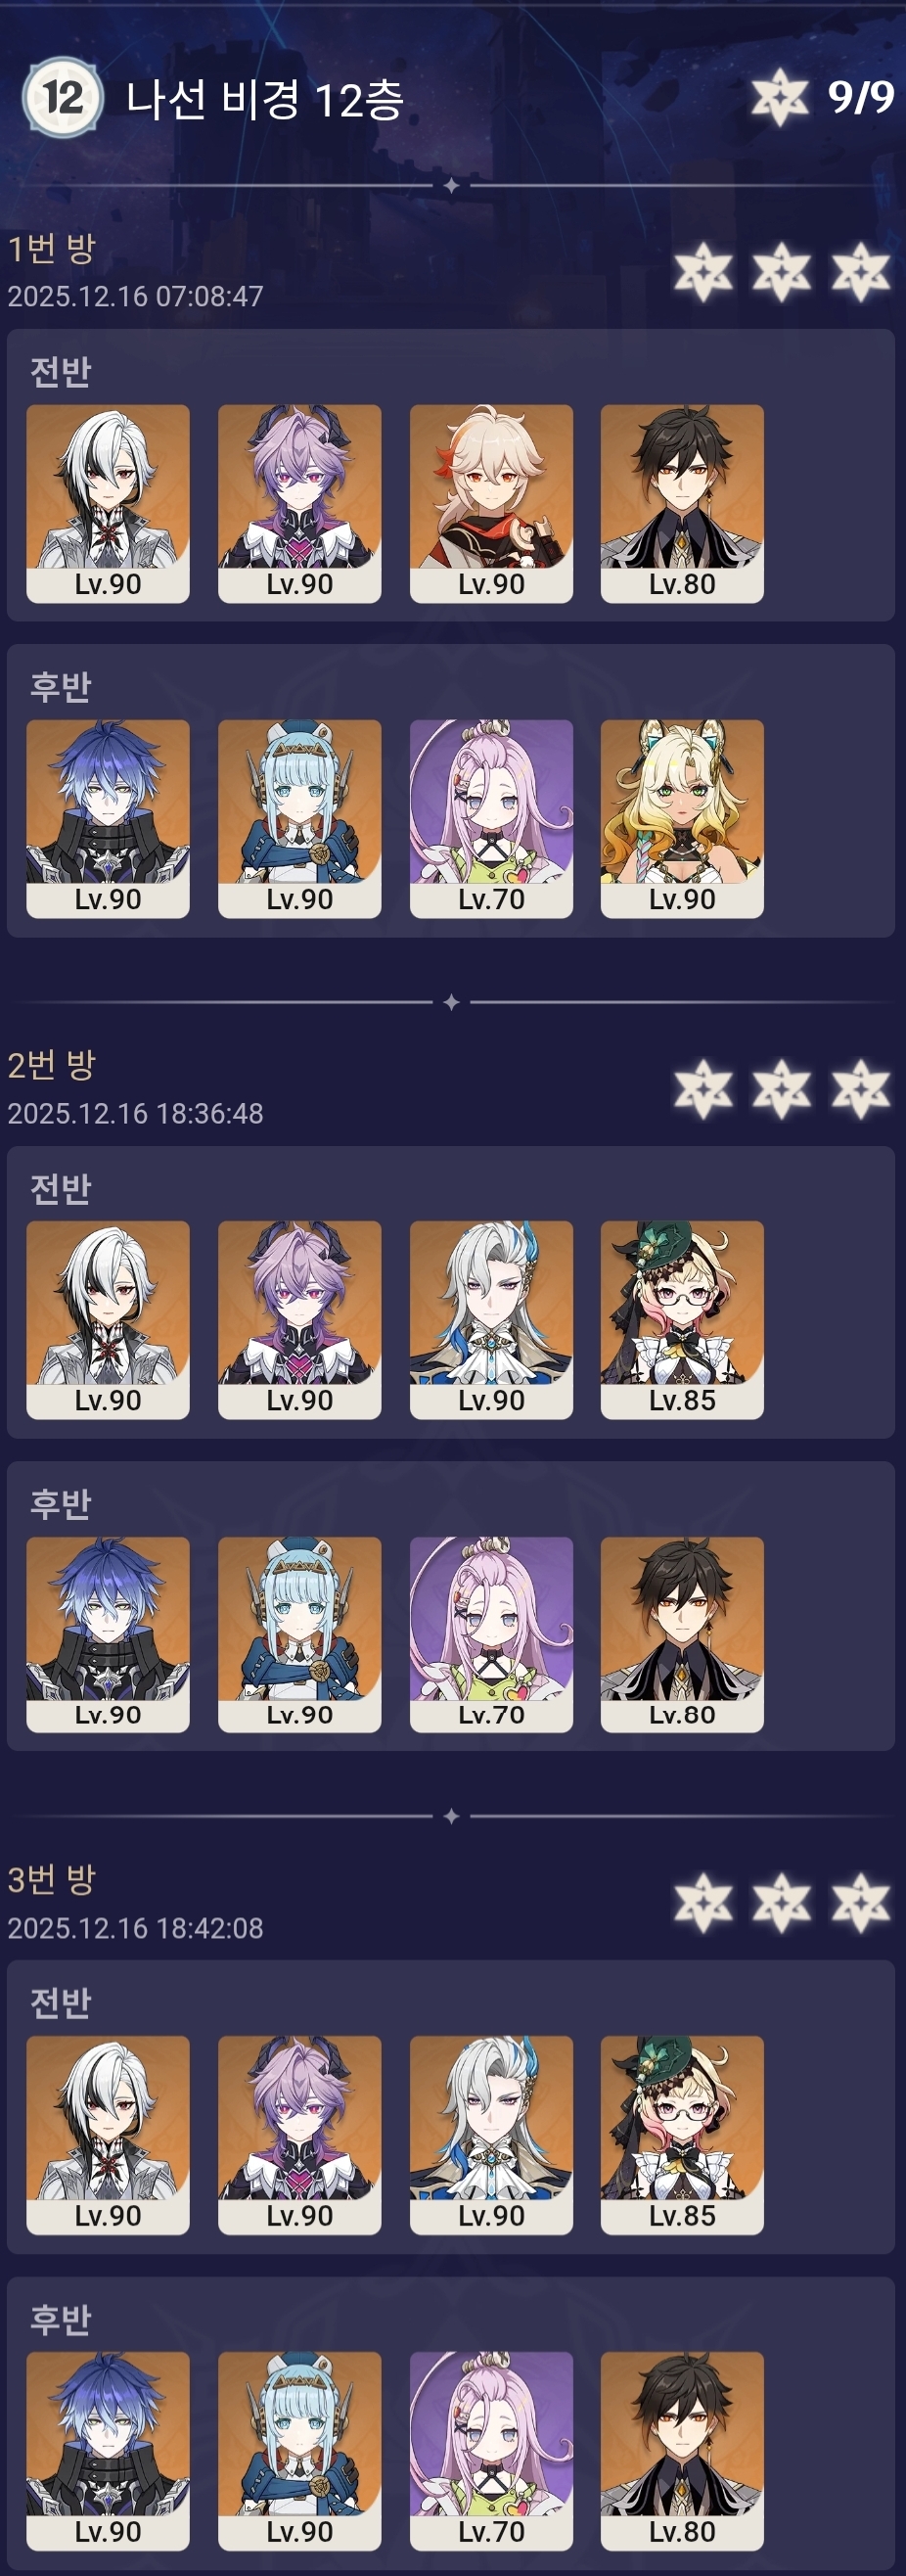The image size is (906, 2576).
Task: Click the middle star of room 3
Action: [782, 1903]
